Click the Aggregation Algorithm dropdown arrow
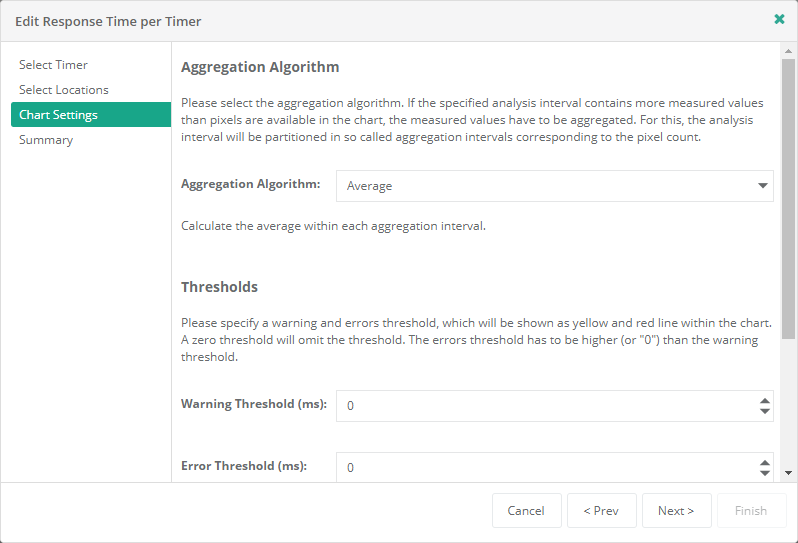Viewport: 798px width, 543px height. point(763,186)
